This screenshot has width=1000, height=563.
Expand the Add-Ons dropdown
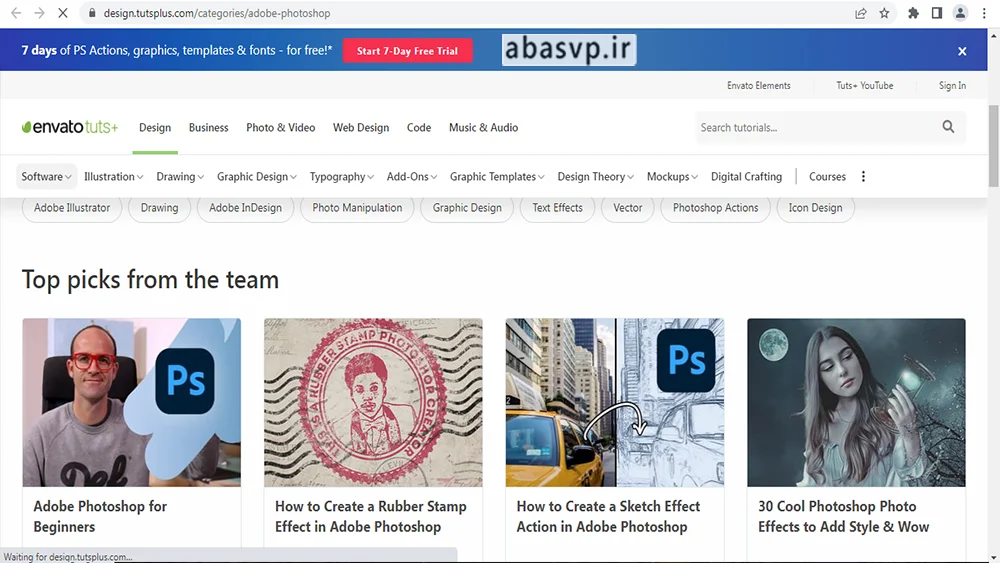click(411, 177)
